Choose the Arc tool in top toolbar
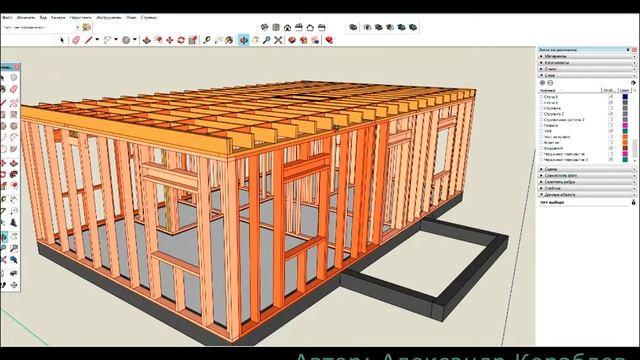The image size is (640, 360). pyautogui.click(x=107, y=40)
